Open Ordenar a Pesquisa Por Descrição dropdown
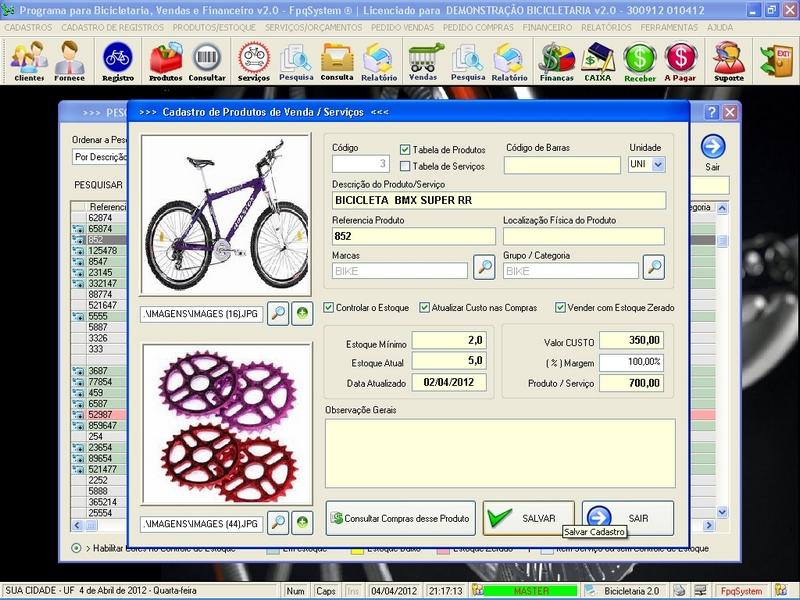Viewport: 800px width, 600px height. click(101, 157)
